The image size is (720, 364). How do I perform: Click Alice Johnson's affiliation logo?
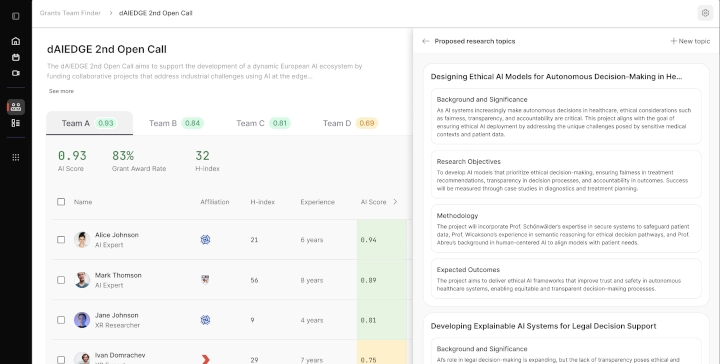coord(205,240)
